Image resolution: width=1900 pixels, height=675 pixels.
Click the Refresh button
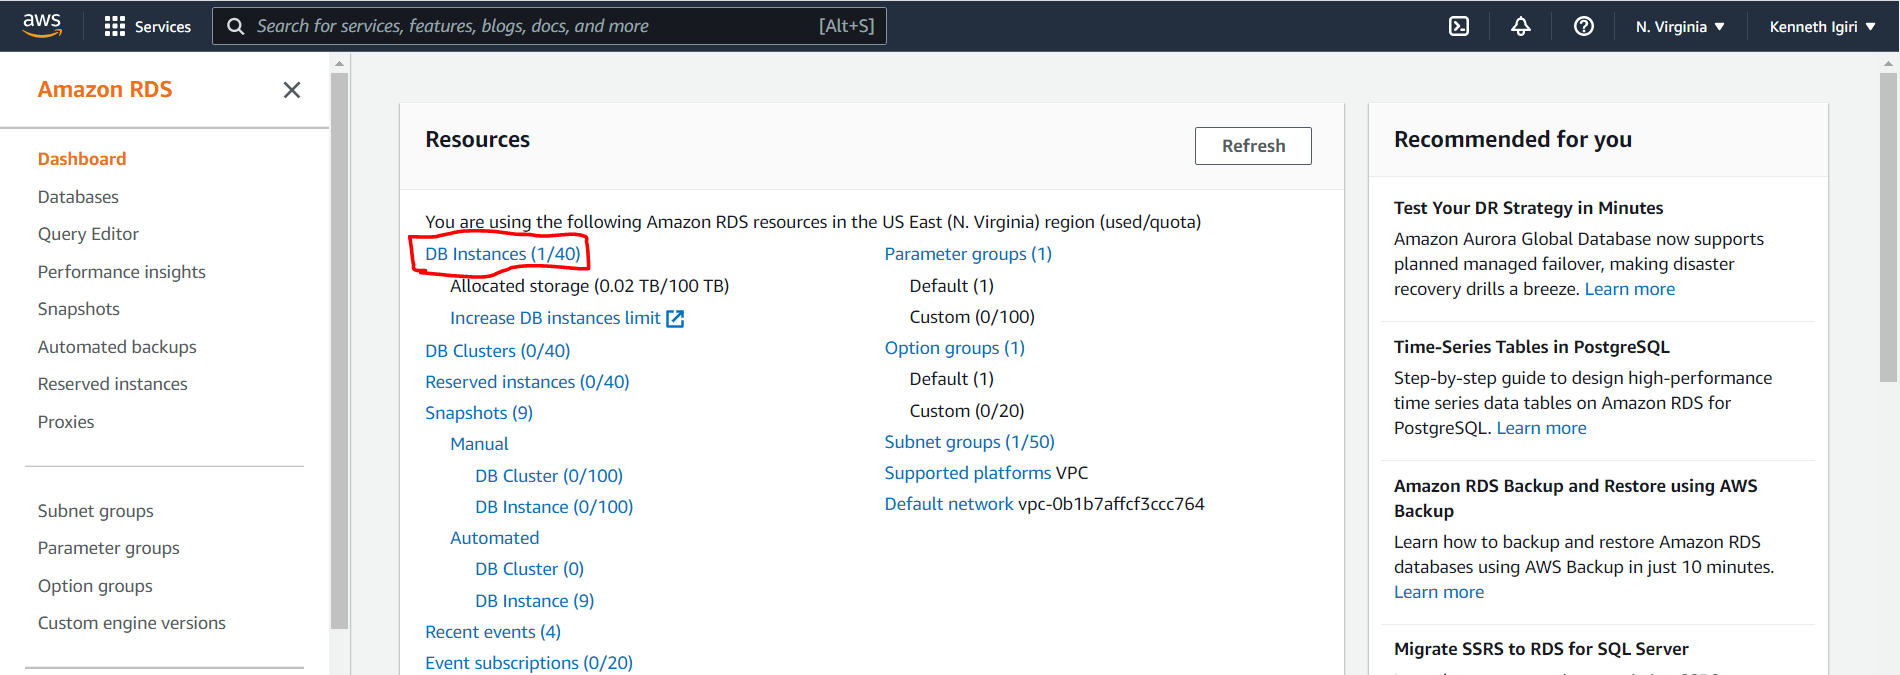point(1252,146)
